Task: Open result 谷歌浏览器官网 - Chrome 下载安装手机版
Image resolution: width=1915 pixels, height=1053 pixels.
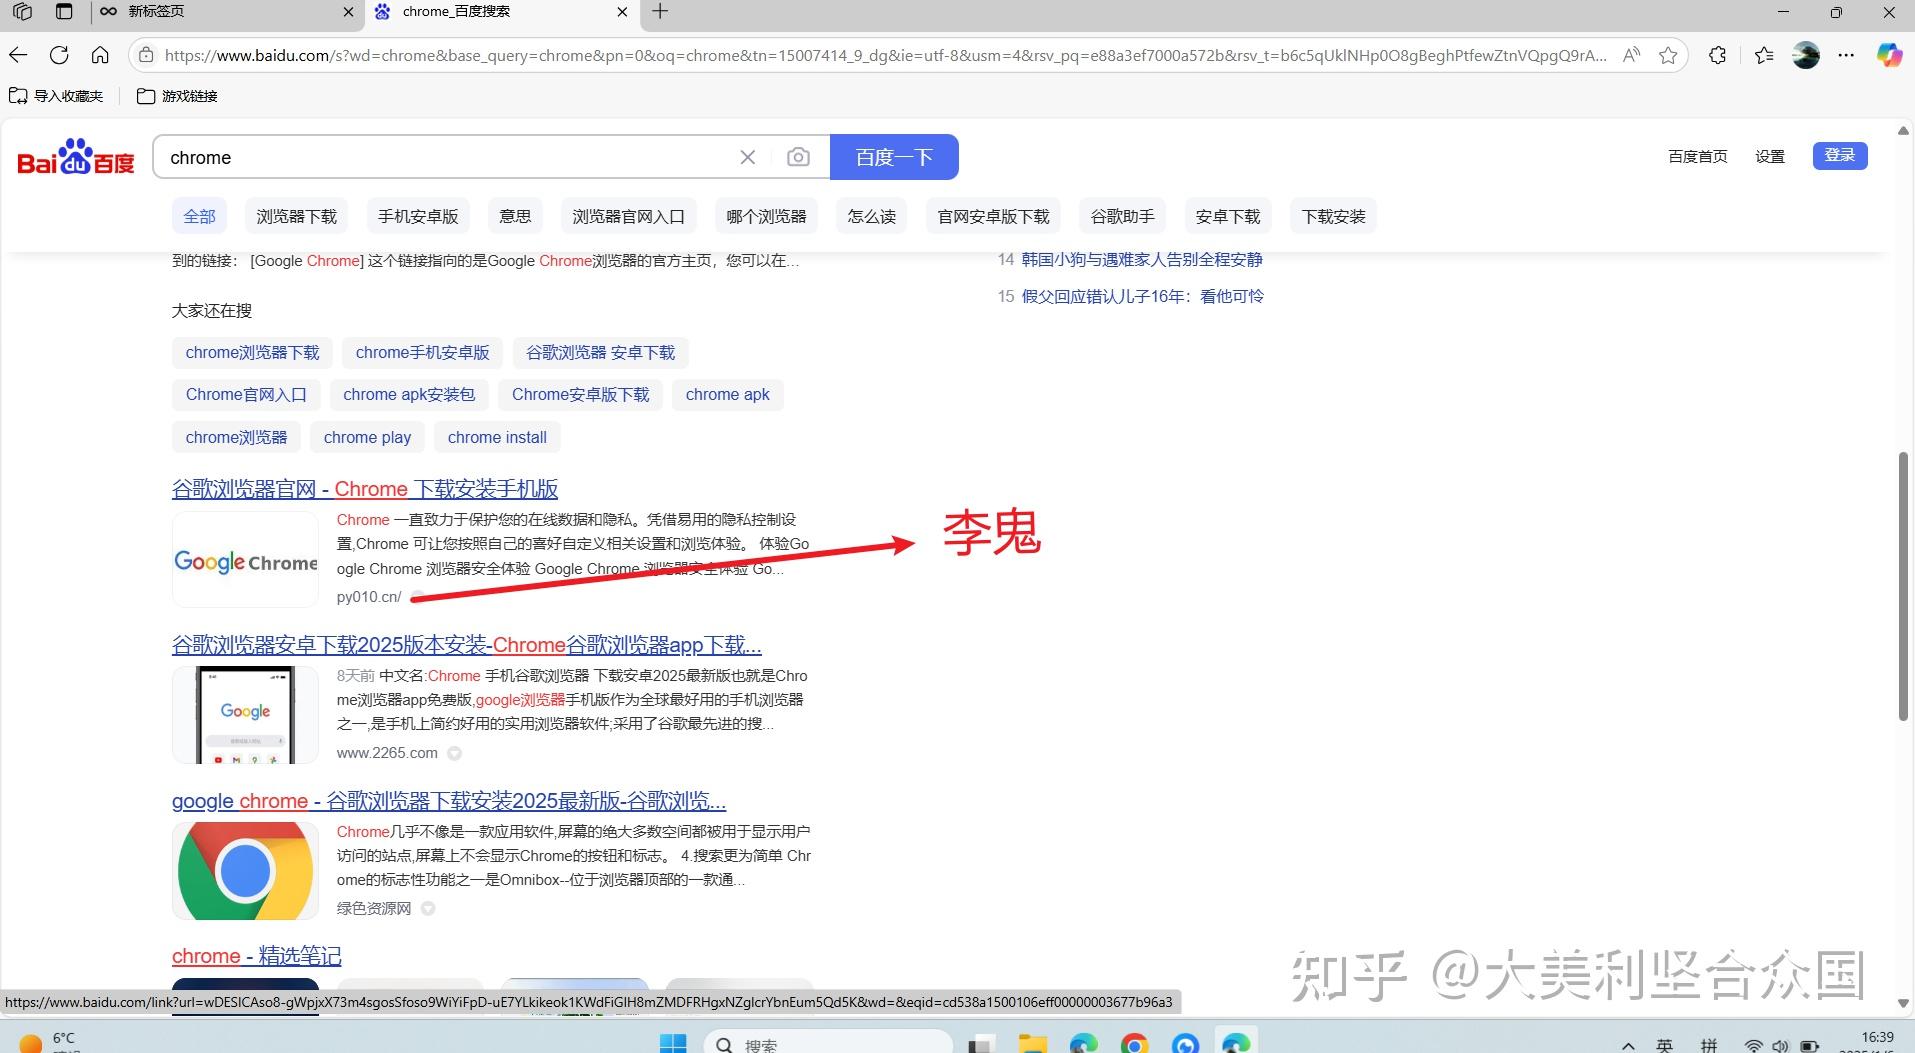Action: pyautogui.click(x=365, y=489)
